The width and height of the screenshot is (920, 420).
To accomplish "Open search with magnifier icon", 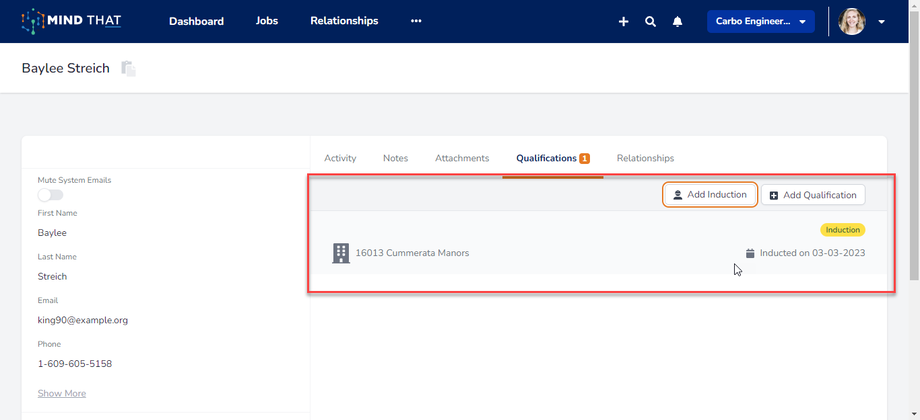I will pyautogui.click(x=650, y=21).
